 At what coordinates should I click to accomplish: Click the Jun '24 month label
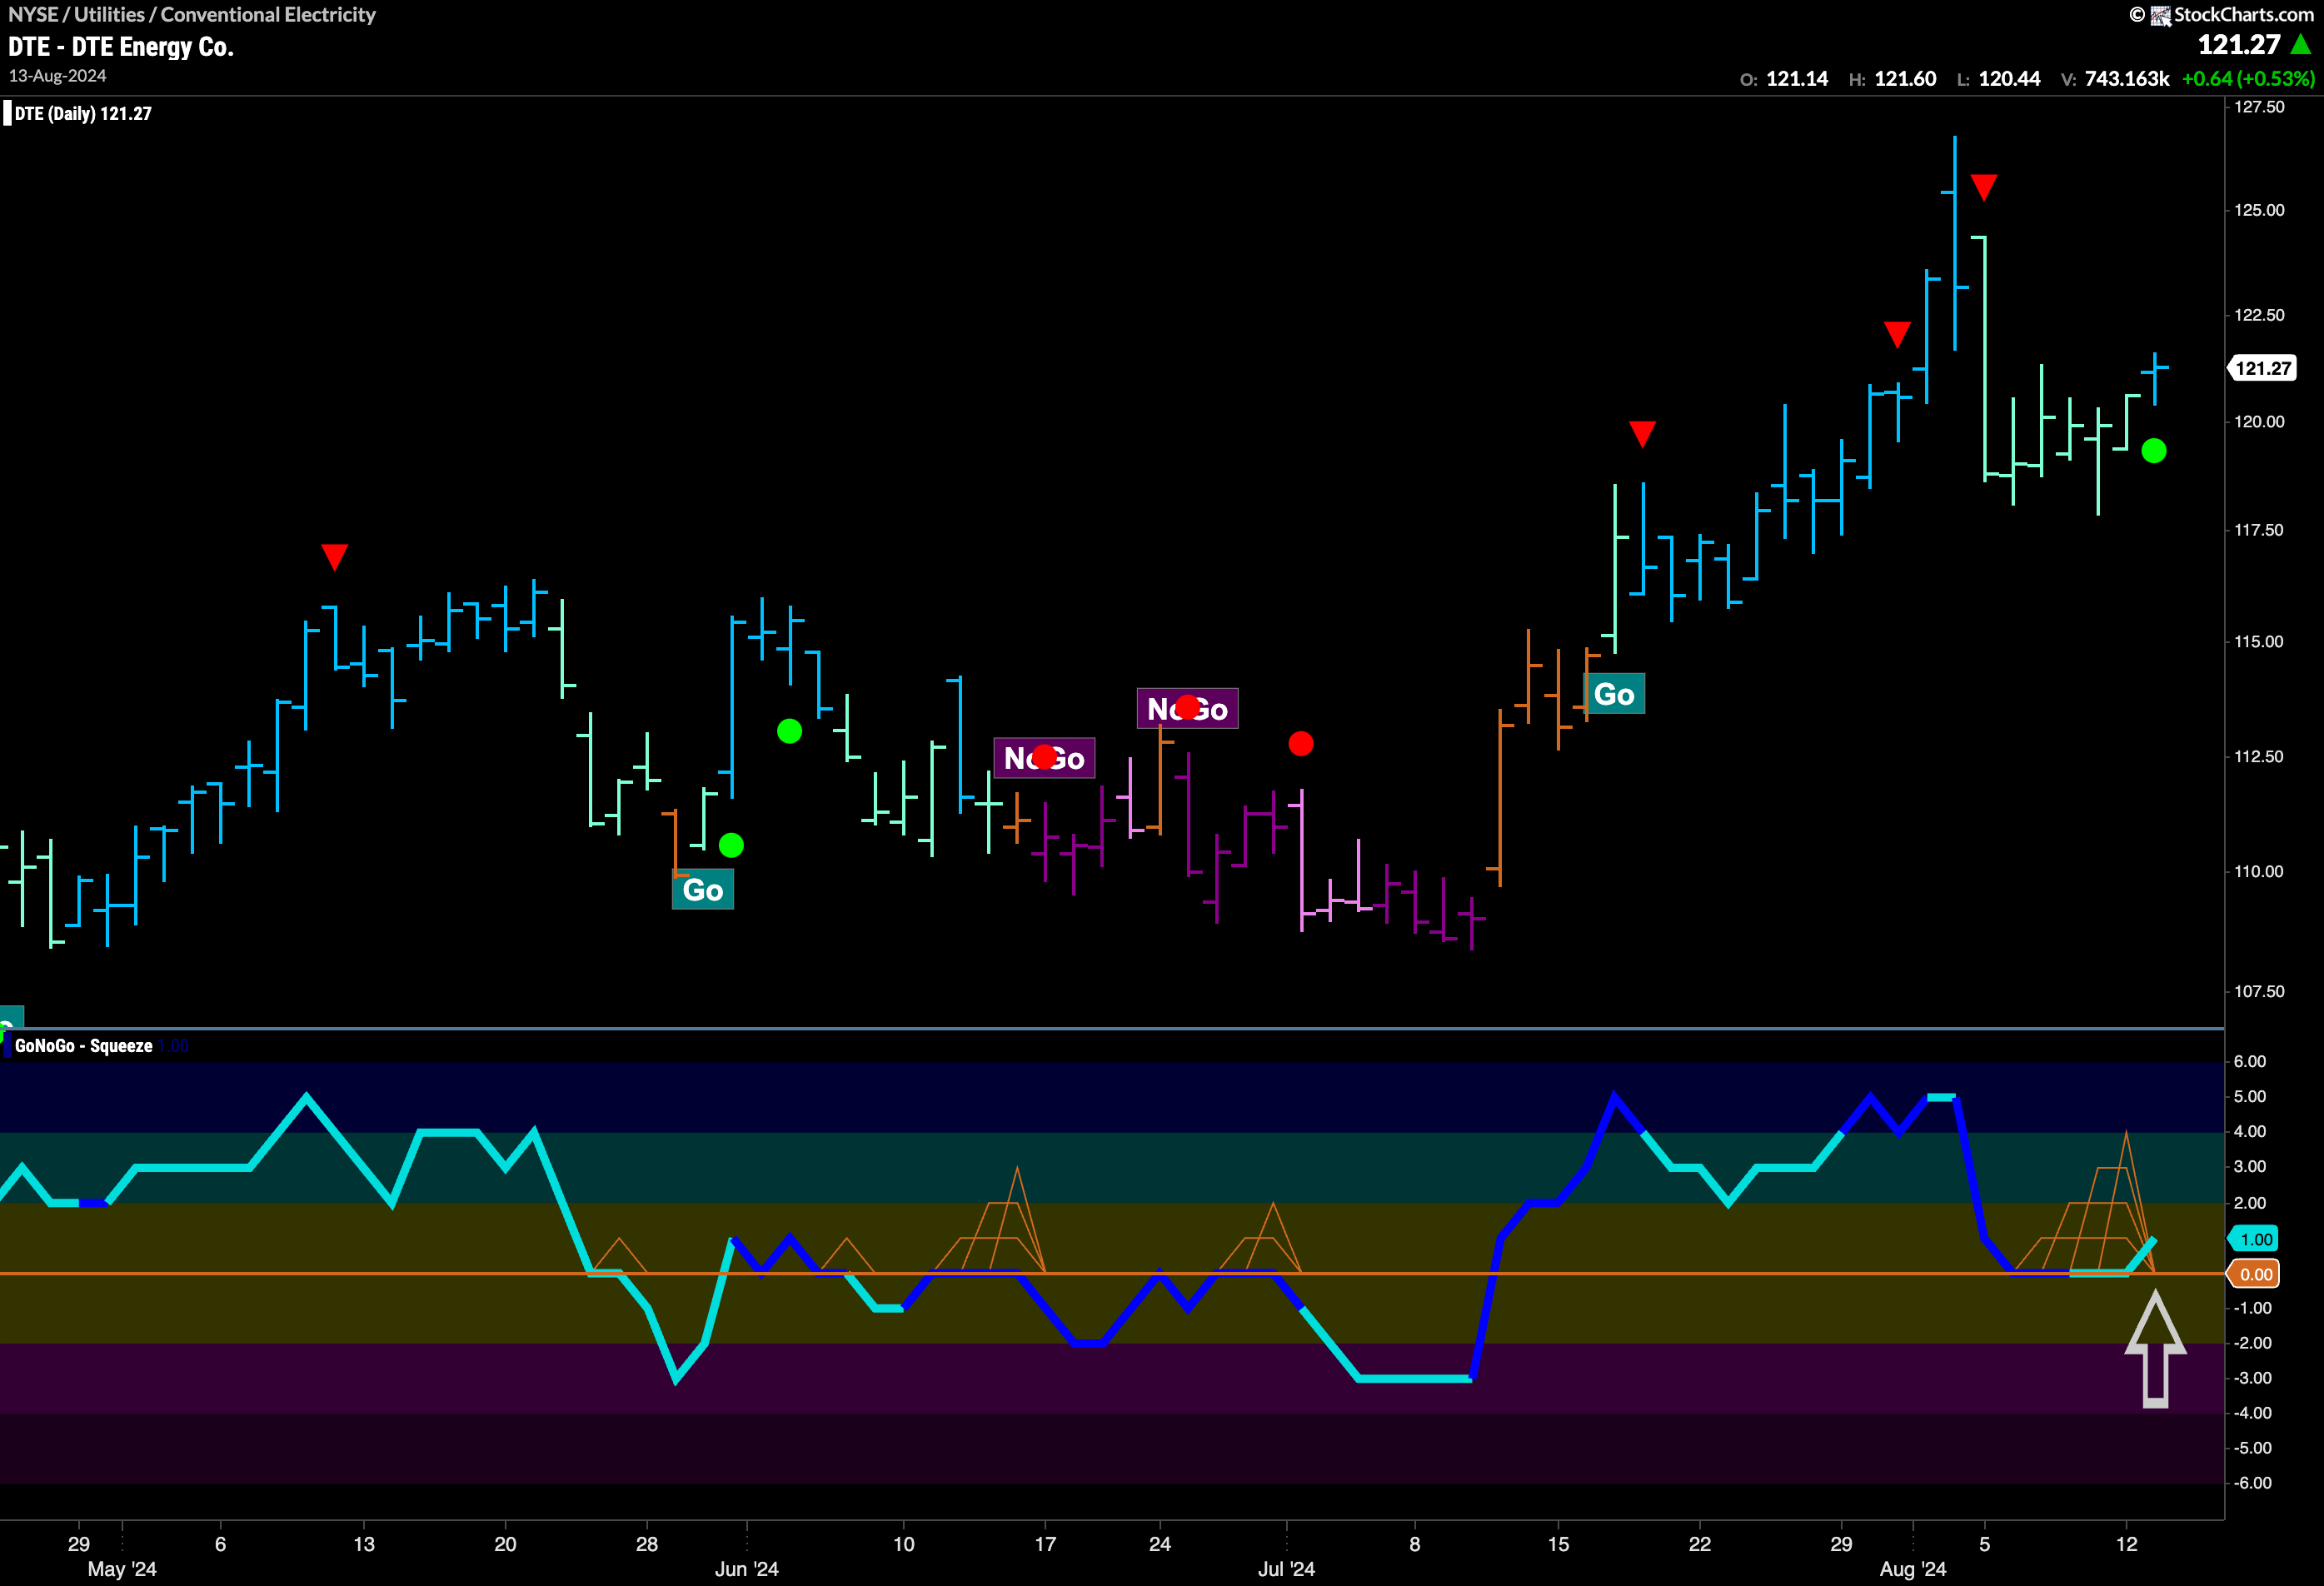click(x=746, y=1569)
